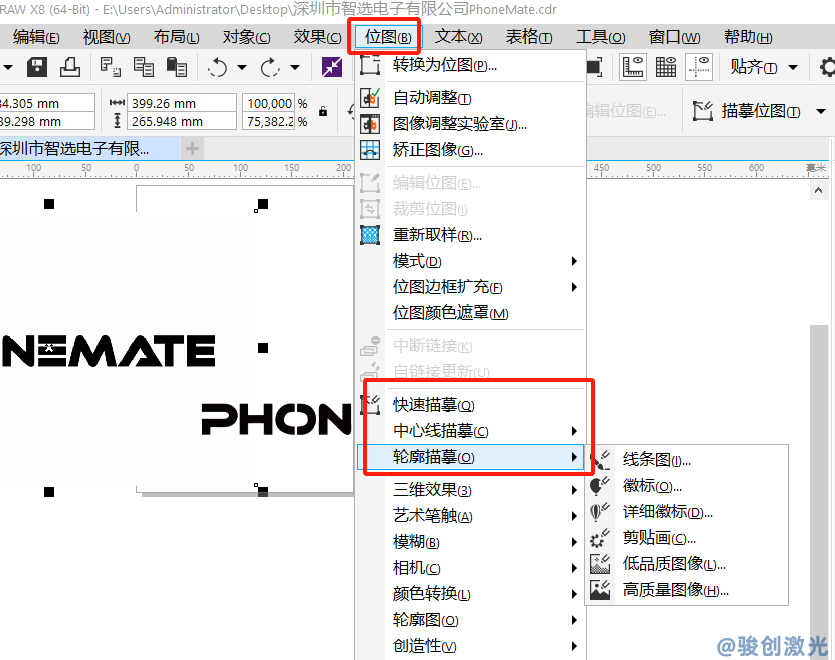Image resolution: width=835 pixels, height=660 pixels.
Task: Click the Print icon in toolbar
Action: coord(70,67)
